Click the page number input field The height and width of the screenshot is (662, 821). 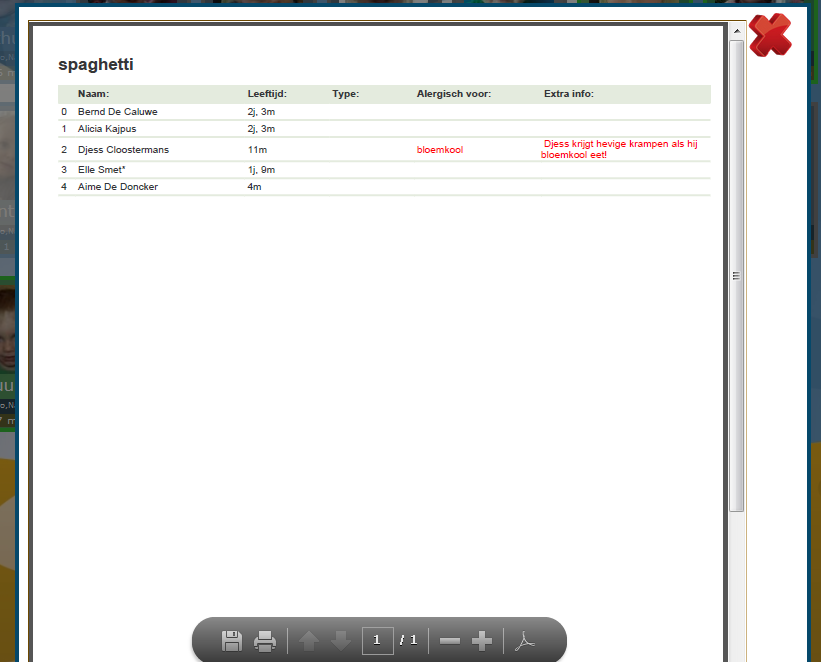tap(377, 640)
